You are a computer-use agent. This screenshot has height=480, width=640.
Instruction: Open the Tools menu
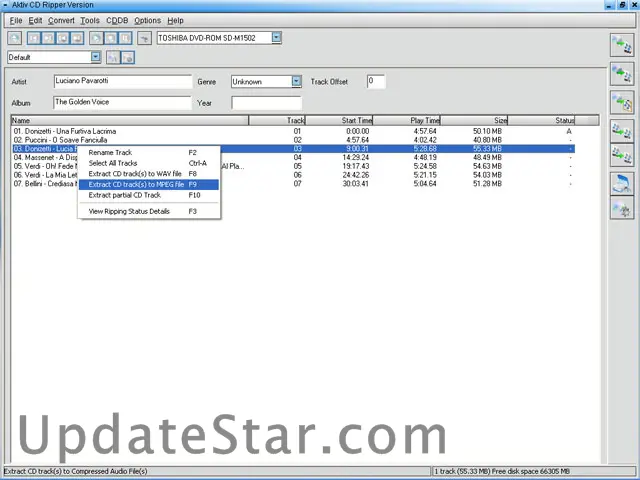[90, 20]
